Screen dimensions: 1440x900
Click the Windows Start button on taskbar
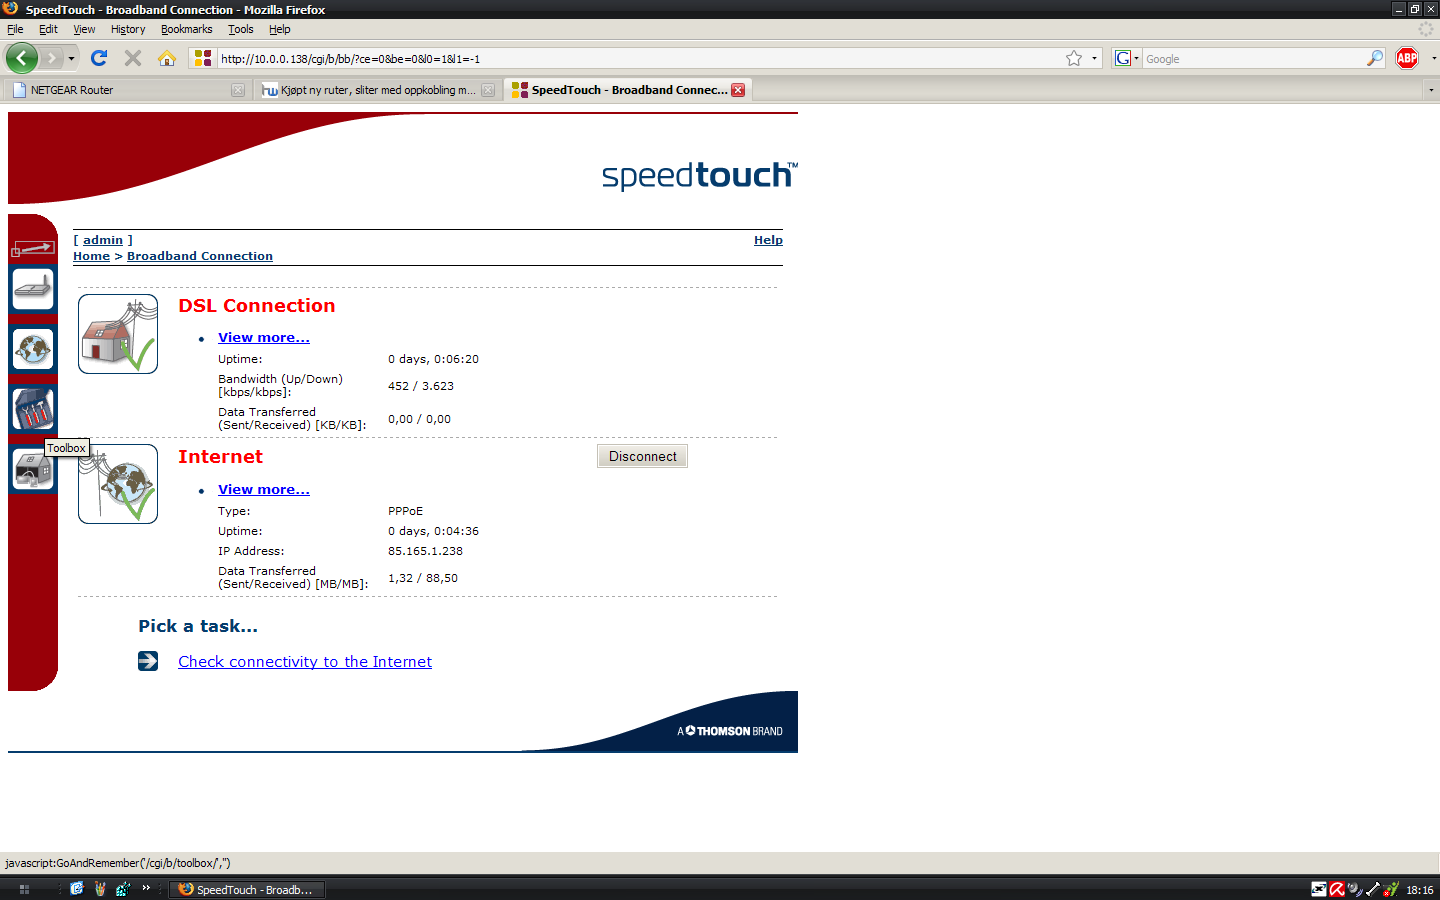click(24, 889)
